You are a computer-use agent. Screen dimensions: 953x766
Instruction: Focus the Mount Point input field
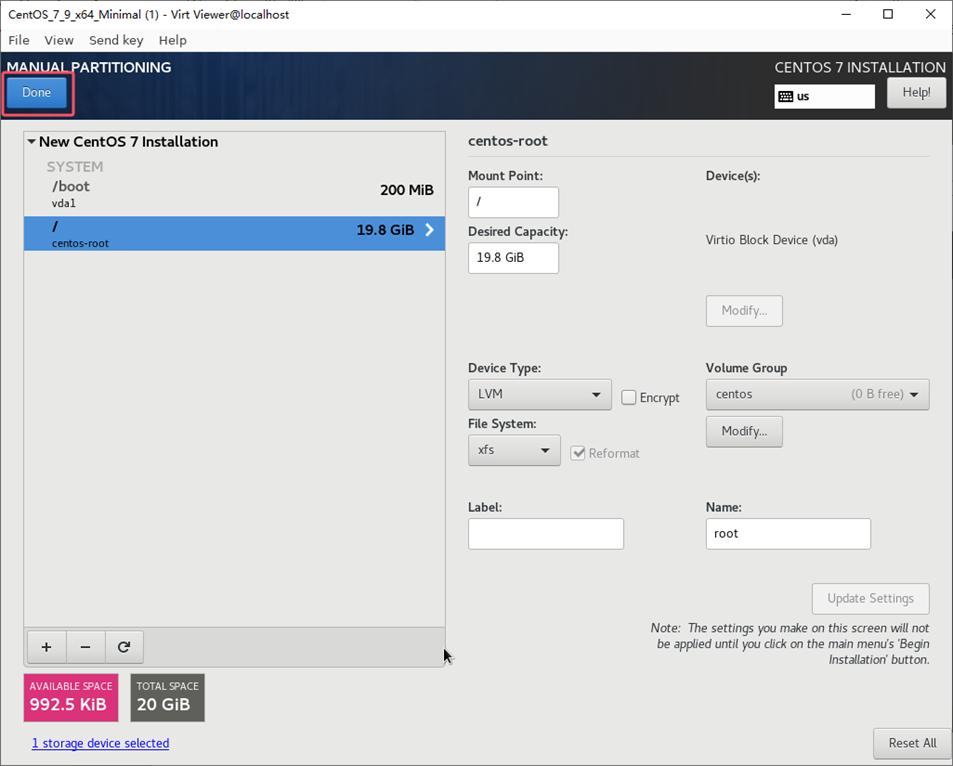(x=514, y=202)
